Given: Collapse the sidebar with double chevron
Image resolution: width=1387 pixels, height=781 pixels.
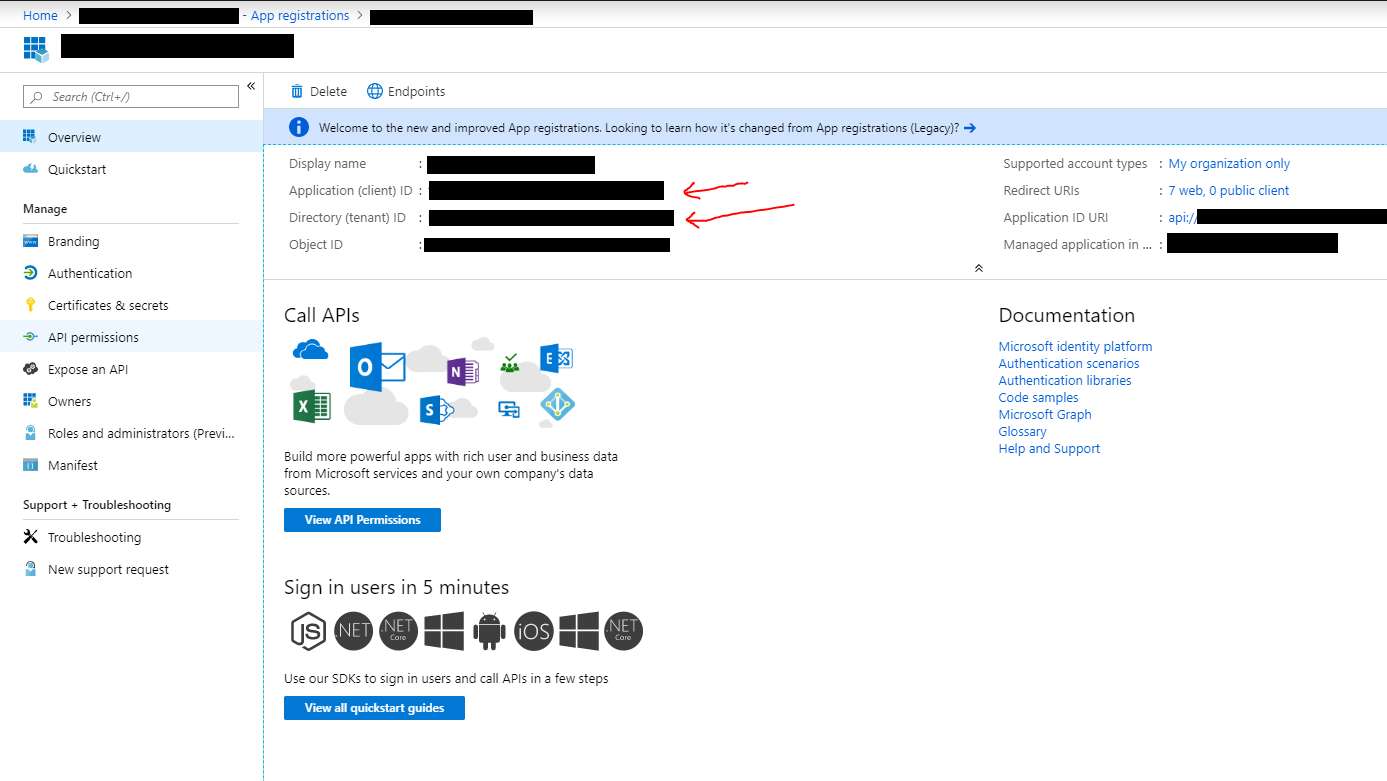Looking at the screenshot, I should pyautogui.click(x=251, y=86).
